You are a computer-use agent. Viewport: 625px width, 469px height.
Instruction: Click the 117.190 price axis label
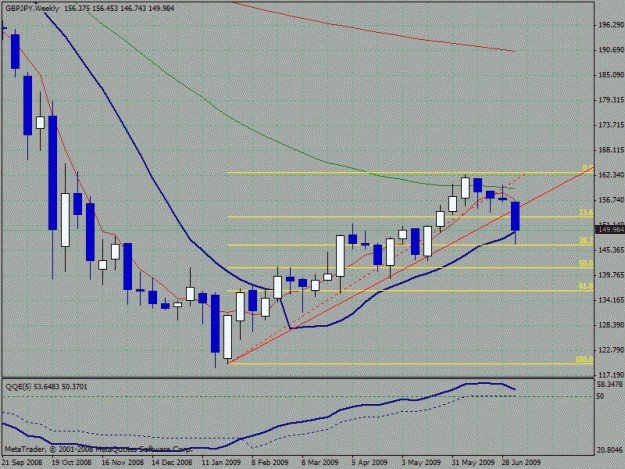pos(611,375)
